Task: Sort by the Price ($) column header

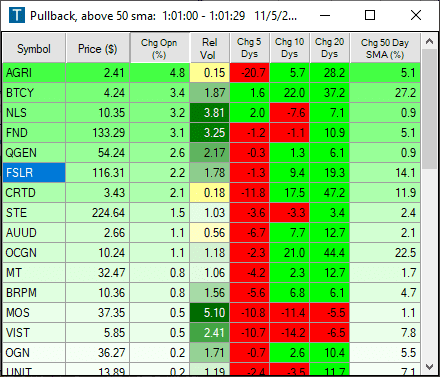Action: tap(98, 48)
